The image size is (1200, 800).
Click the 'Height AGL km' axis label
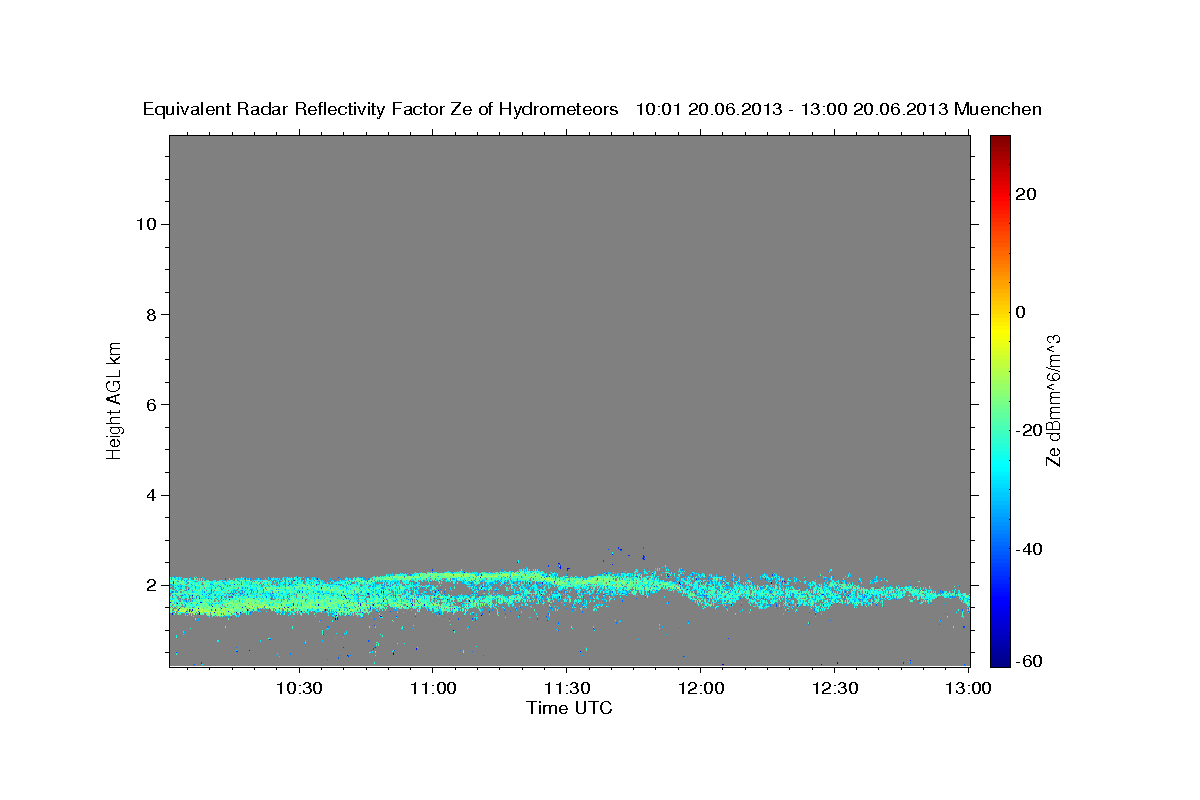pyautogui.click(x=115, y=399)
